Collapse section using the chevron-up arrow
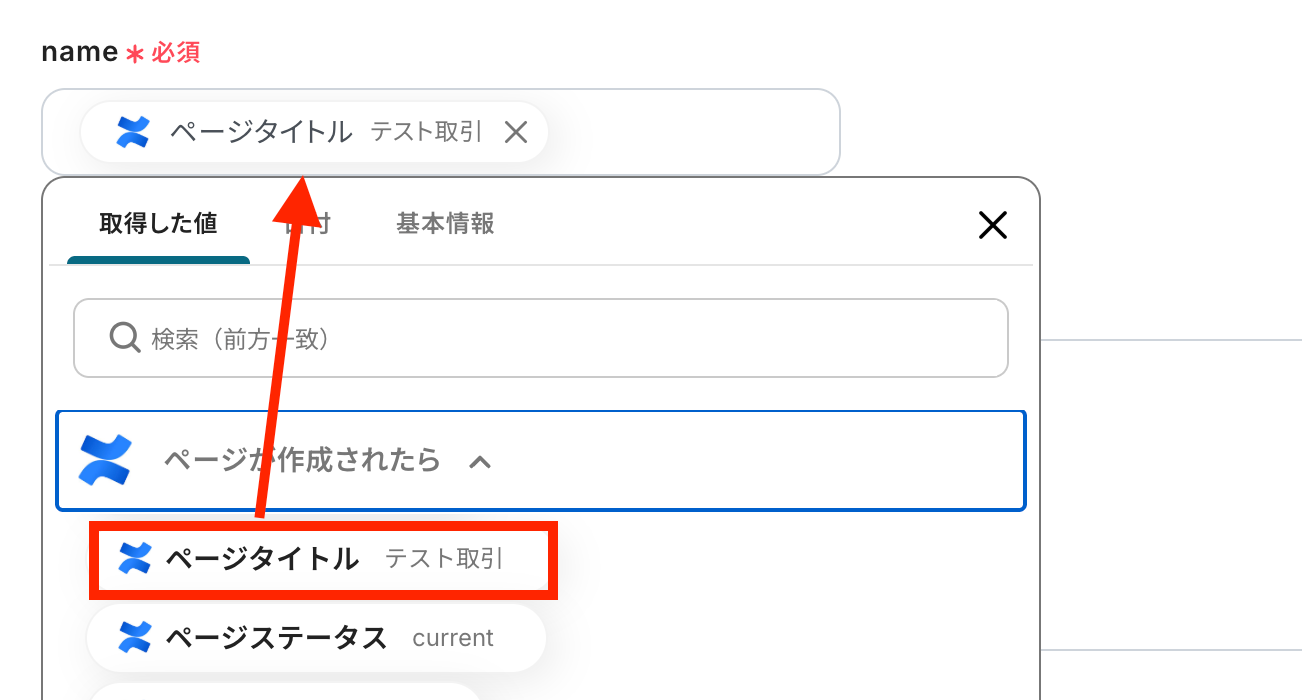The height and width of the screenshot is (700, 1302). coord(480,461)
